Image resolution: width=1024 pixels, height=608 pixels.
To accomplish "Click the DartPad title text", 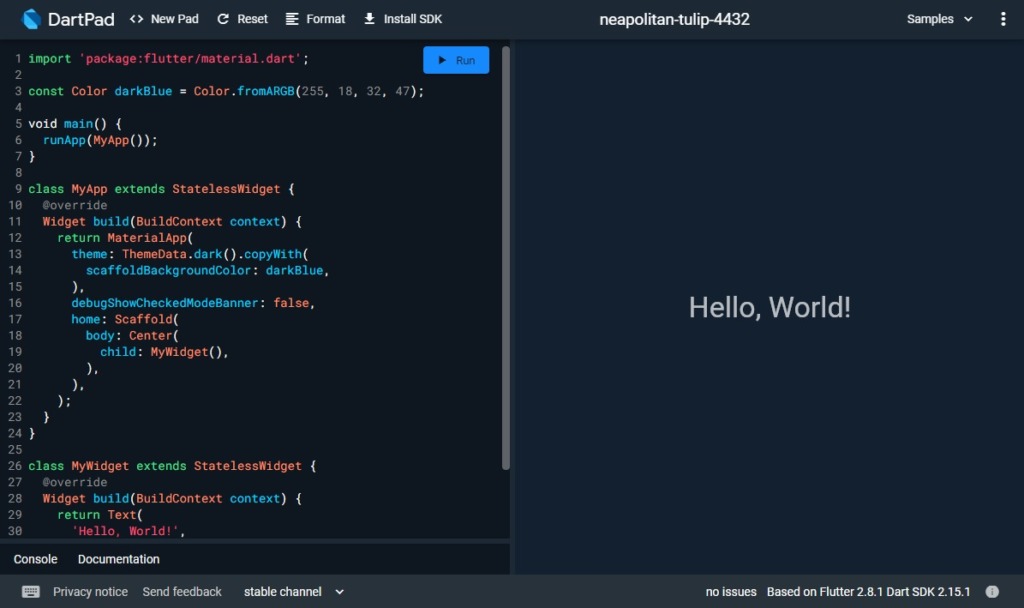I will pyautogui.click(x=81, y=19).
